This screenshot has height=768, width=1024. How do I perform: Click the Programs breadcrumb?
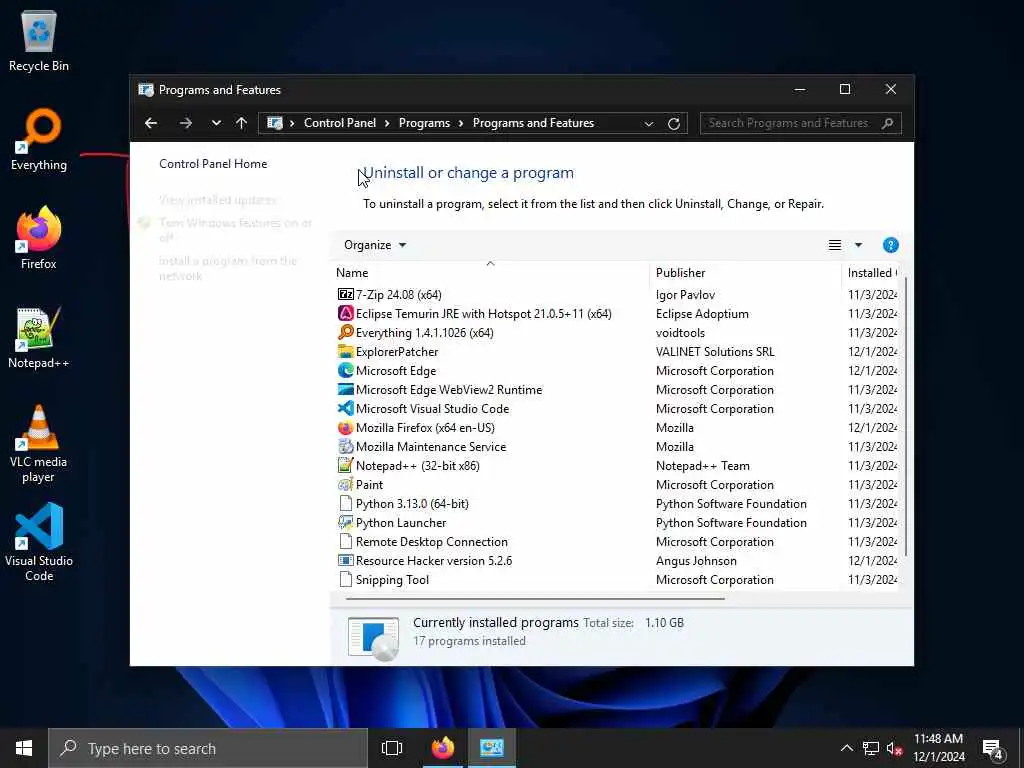(x=424, y=123)
